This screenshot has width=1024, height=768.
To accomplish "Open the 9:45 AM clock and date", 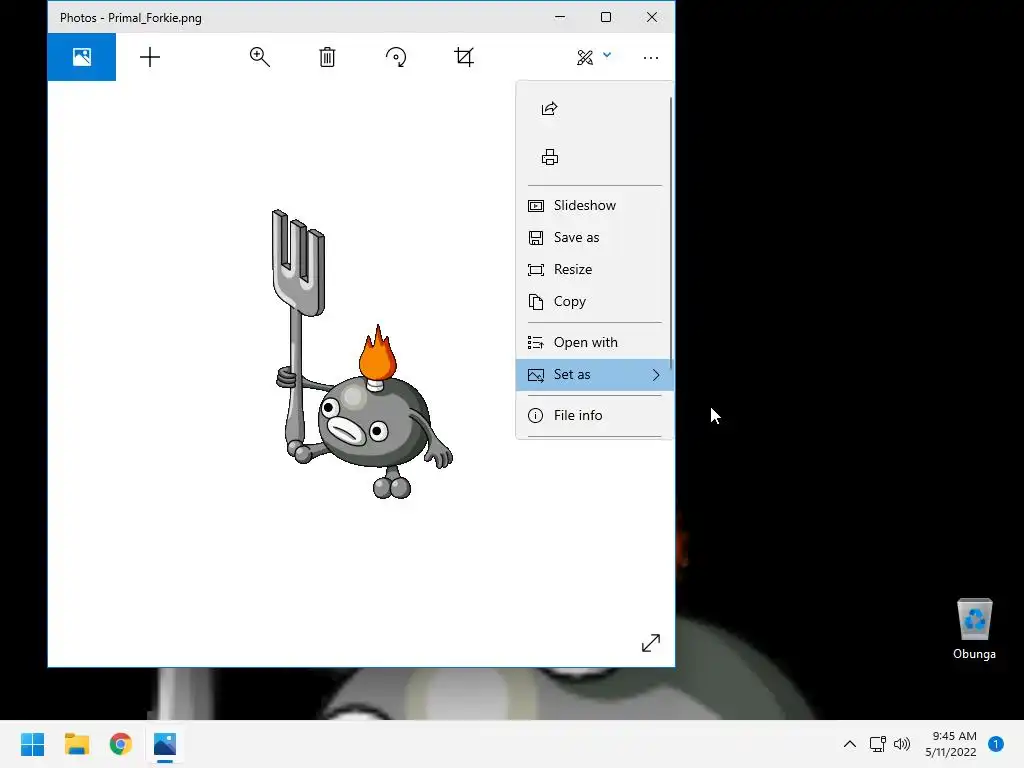I will point(951,744).
